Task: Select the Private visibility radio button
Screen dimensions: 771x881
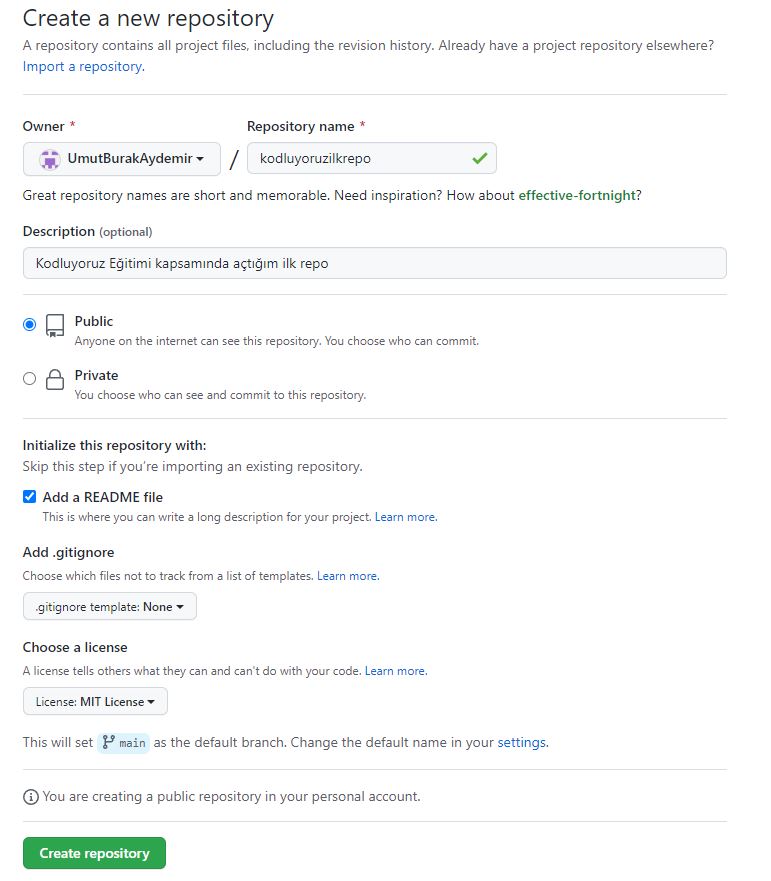Action: click(x=29, y=376)
